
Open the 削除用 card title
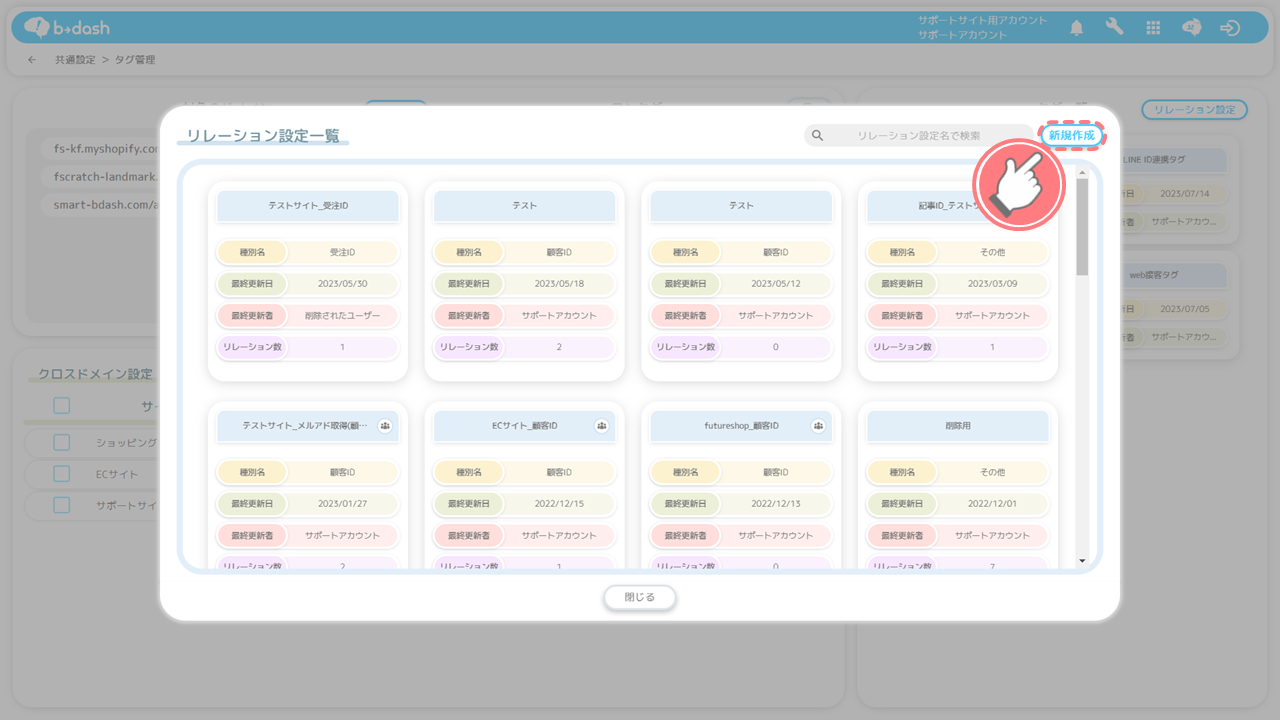pyautogui.click(x=958, y=426)
